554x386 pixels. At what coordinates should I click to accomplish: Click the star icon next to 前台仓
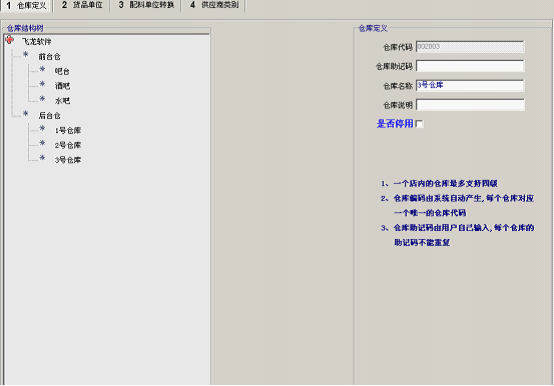(25, 54)
